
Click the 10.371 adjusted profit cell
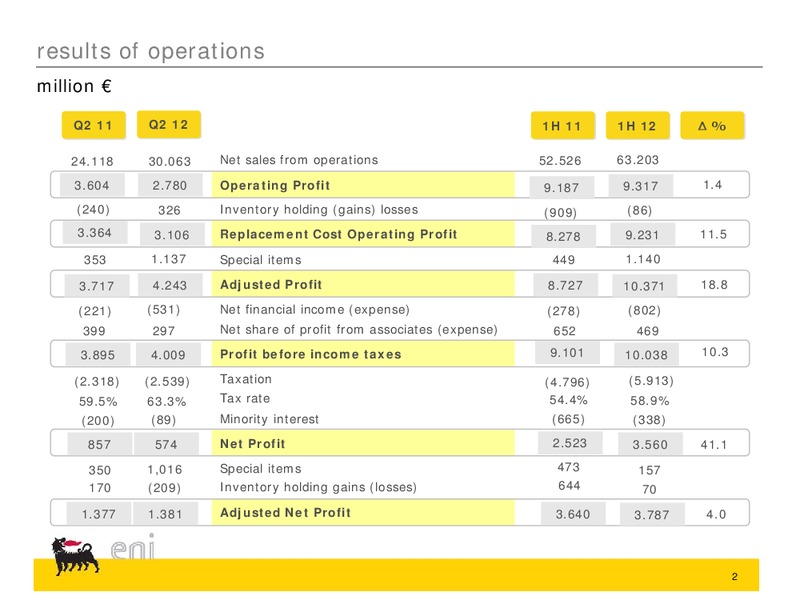pos(644,286)
